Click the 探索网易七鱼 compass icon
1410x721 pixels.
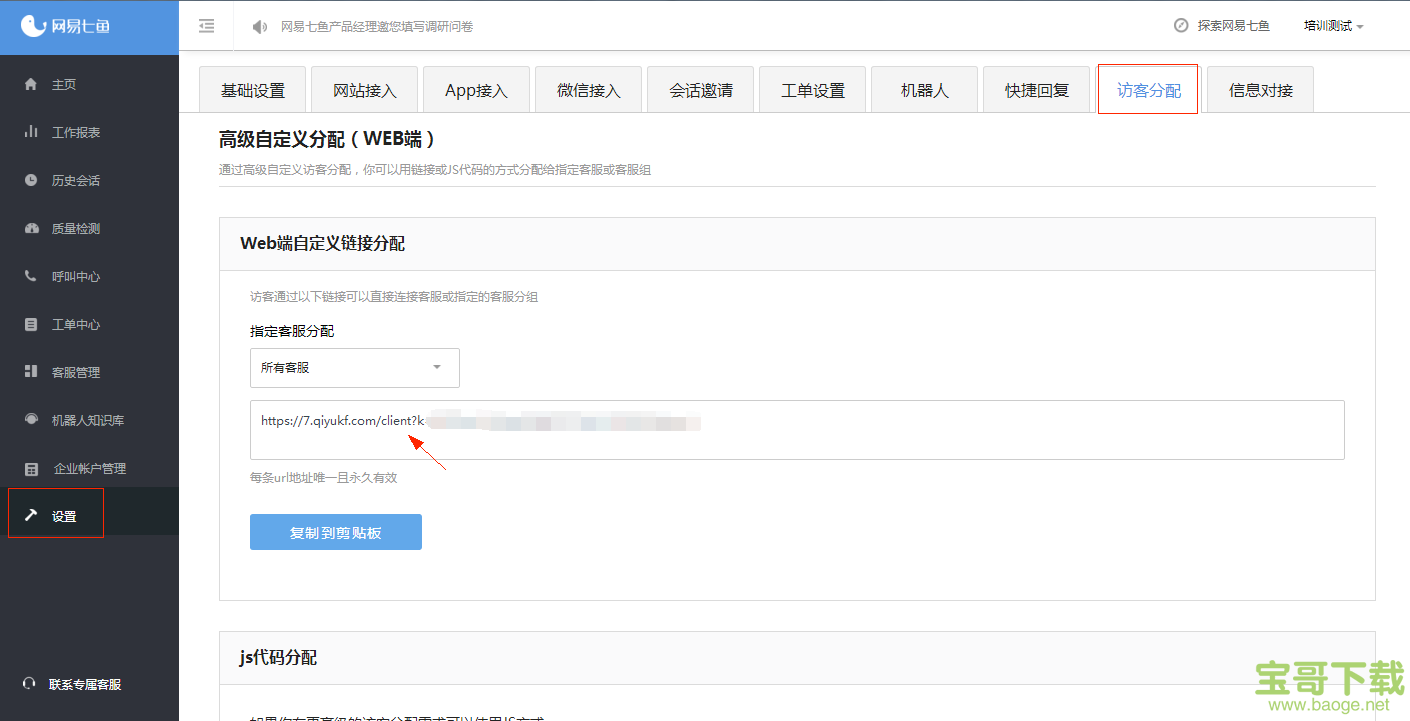(1181, 26)
